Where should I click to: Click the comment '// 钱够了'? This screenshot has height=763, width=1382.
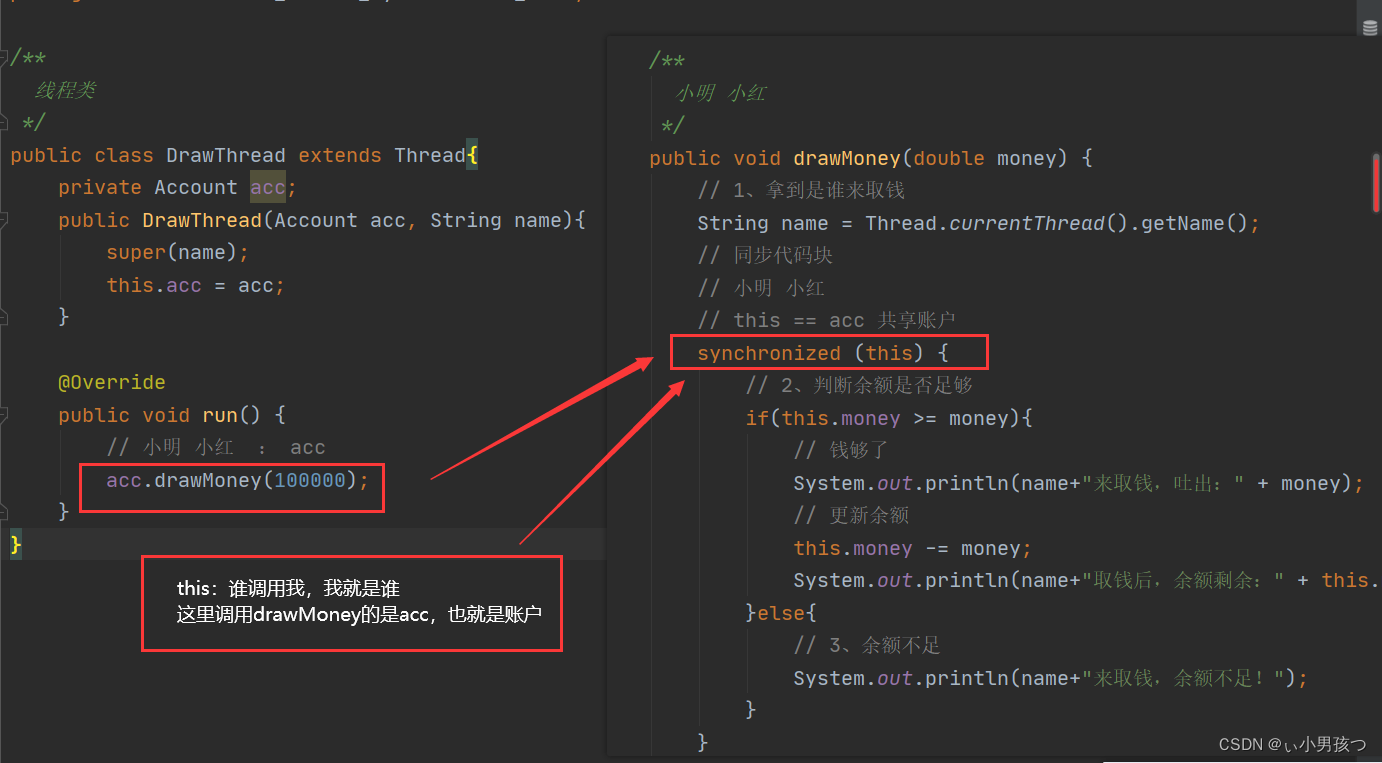(841, 450)
